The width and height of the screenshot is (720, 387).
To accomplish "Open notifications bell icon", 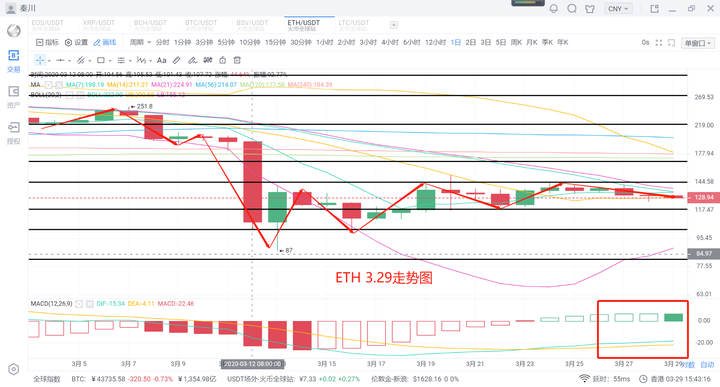I will 554,8.
